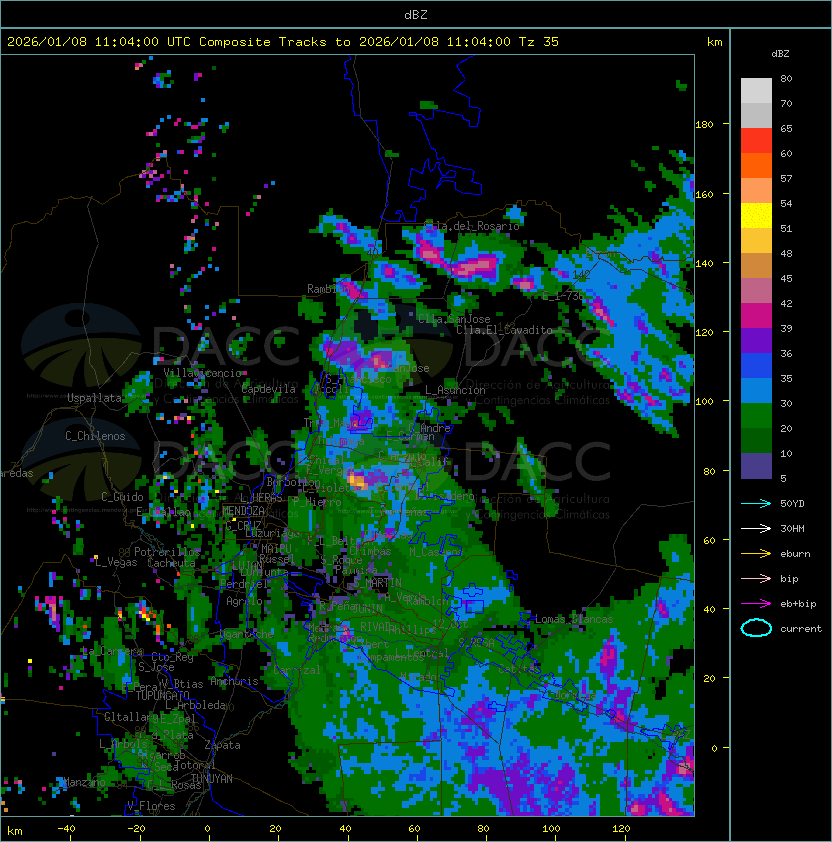The image size is (832, 842).
Task: Click the '180' tick on vertical axis
Action: pyautogui.click(x=704, y=125)
